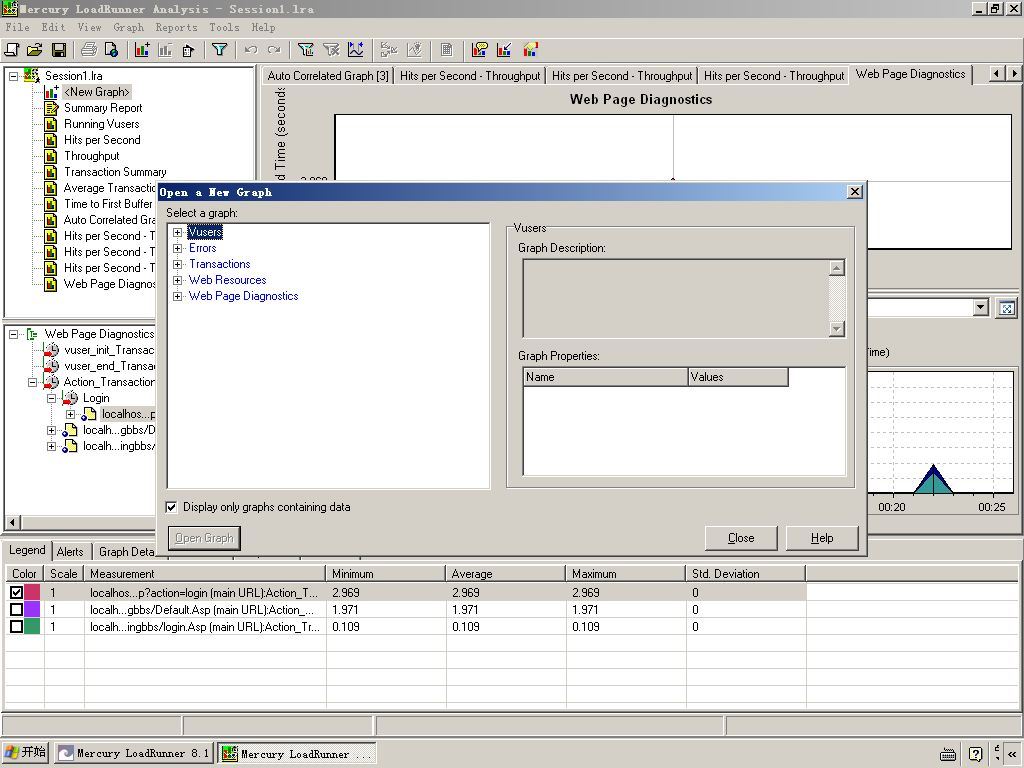Click the Help button in the dialog
The image size is (1024, 768).
(x=822, y=538)
